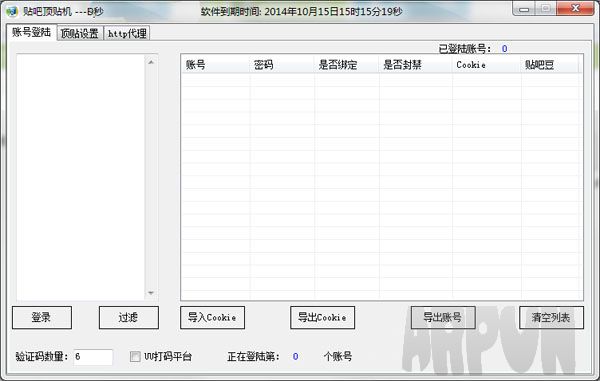Viewport: 600px width, 381px height.
Task: Click the 正在登陆第 status label
Action: [253, 357]
